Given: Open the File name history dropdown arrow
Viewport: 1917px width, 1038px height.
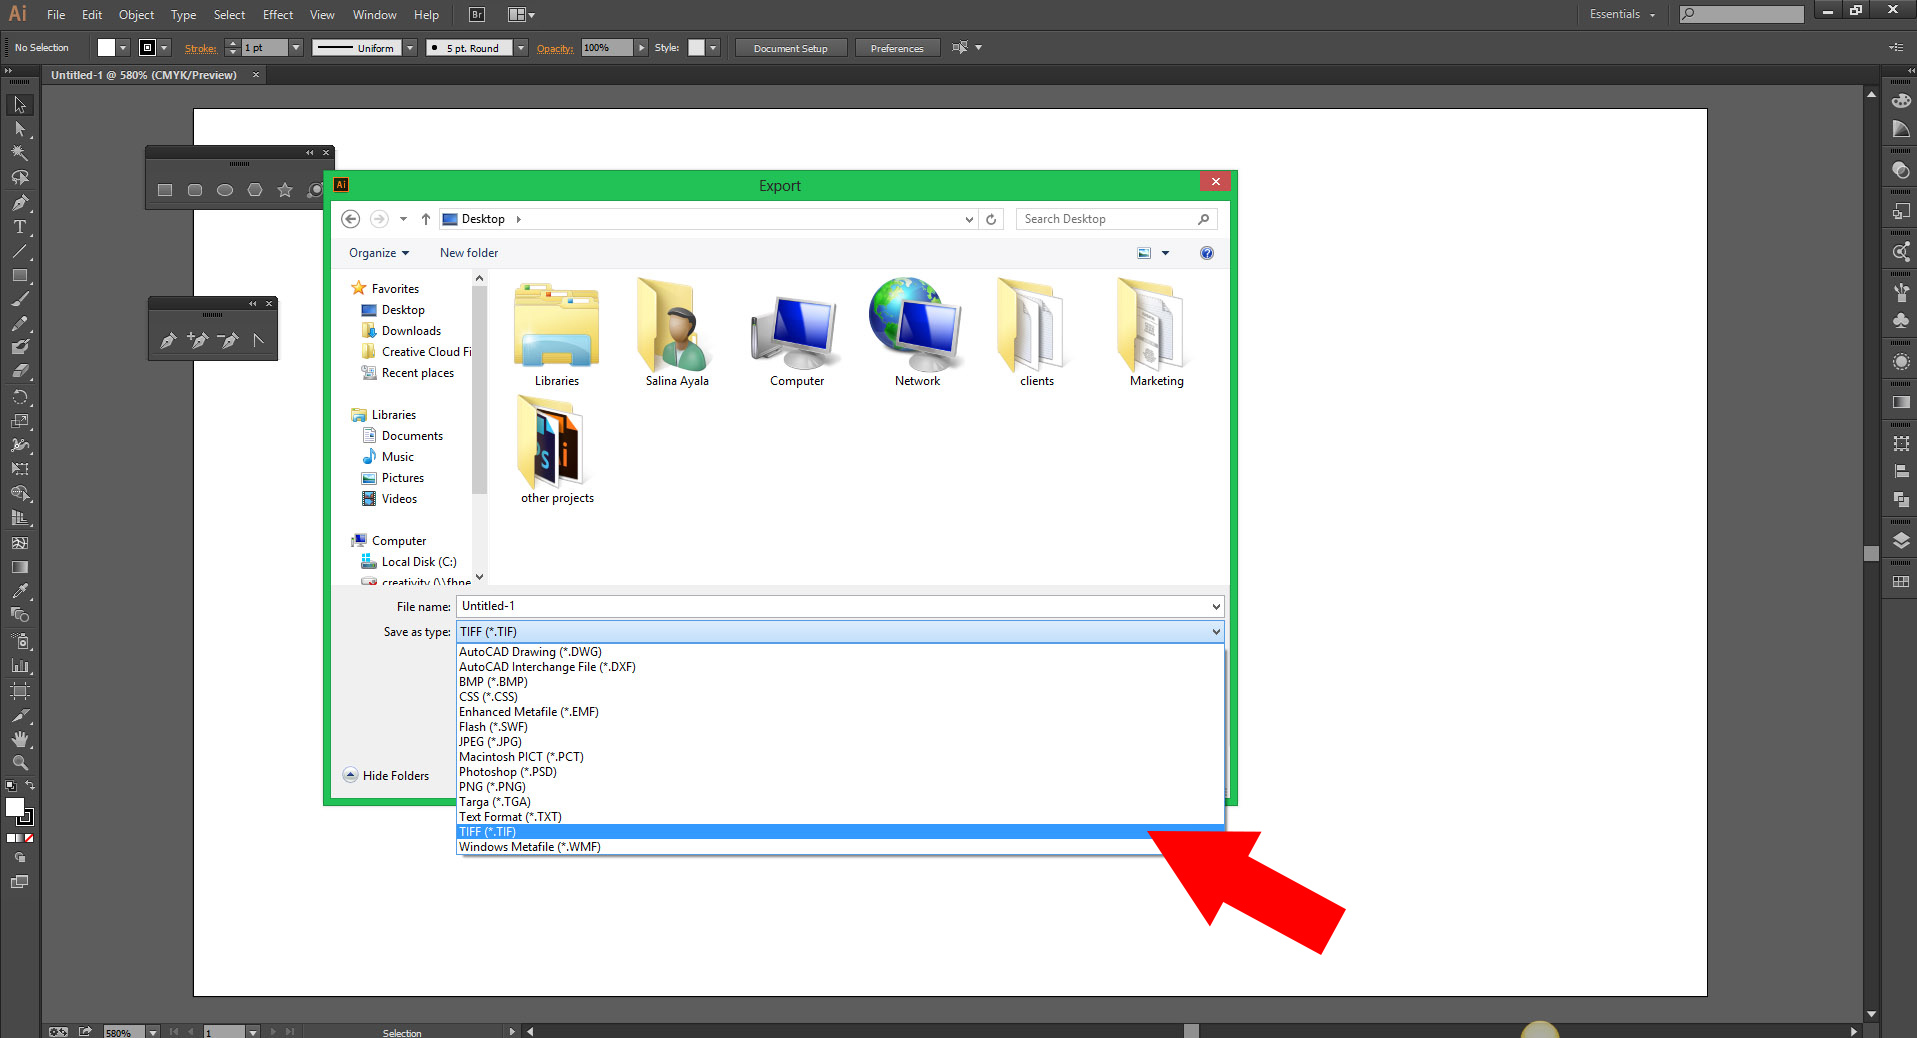Looking at the screenshot, I should click(1216, 606).
